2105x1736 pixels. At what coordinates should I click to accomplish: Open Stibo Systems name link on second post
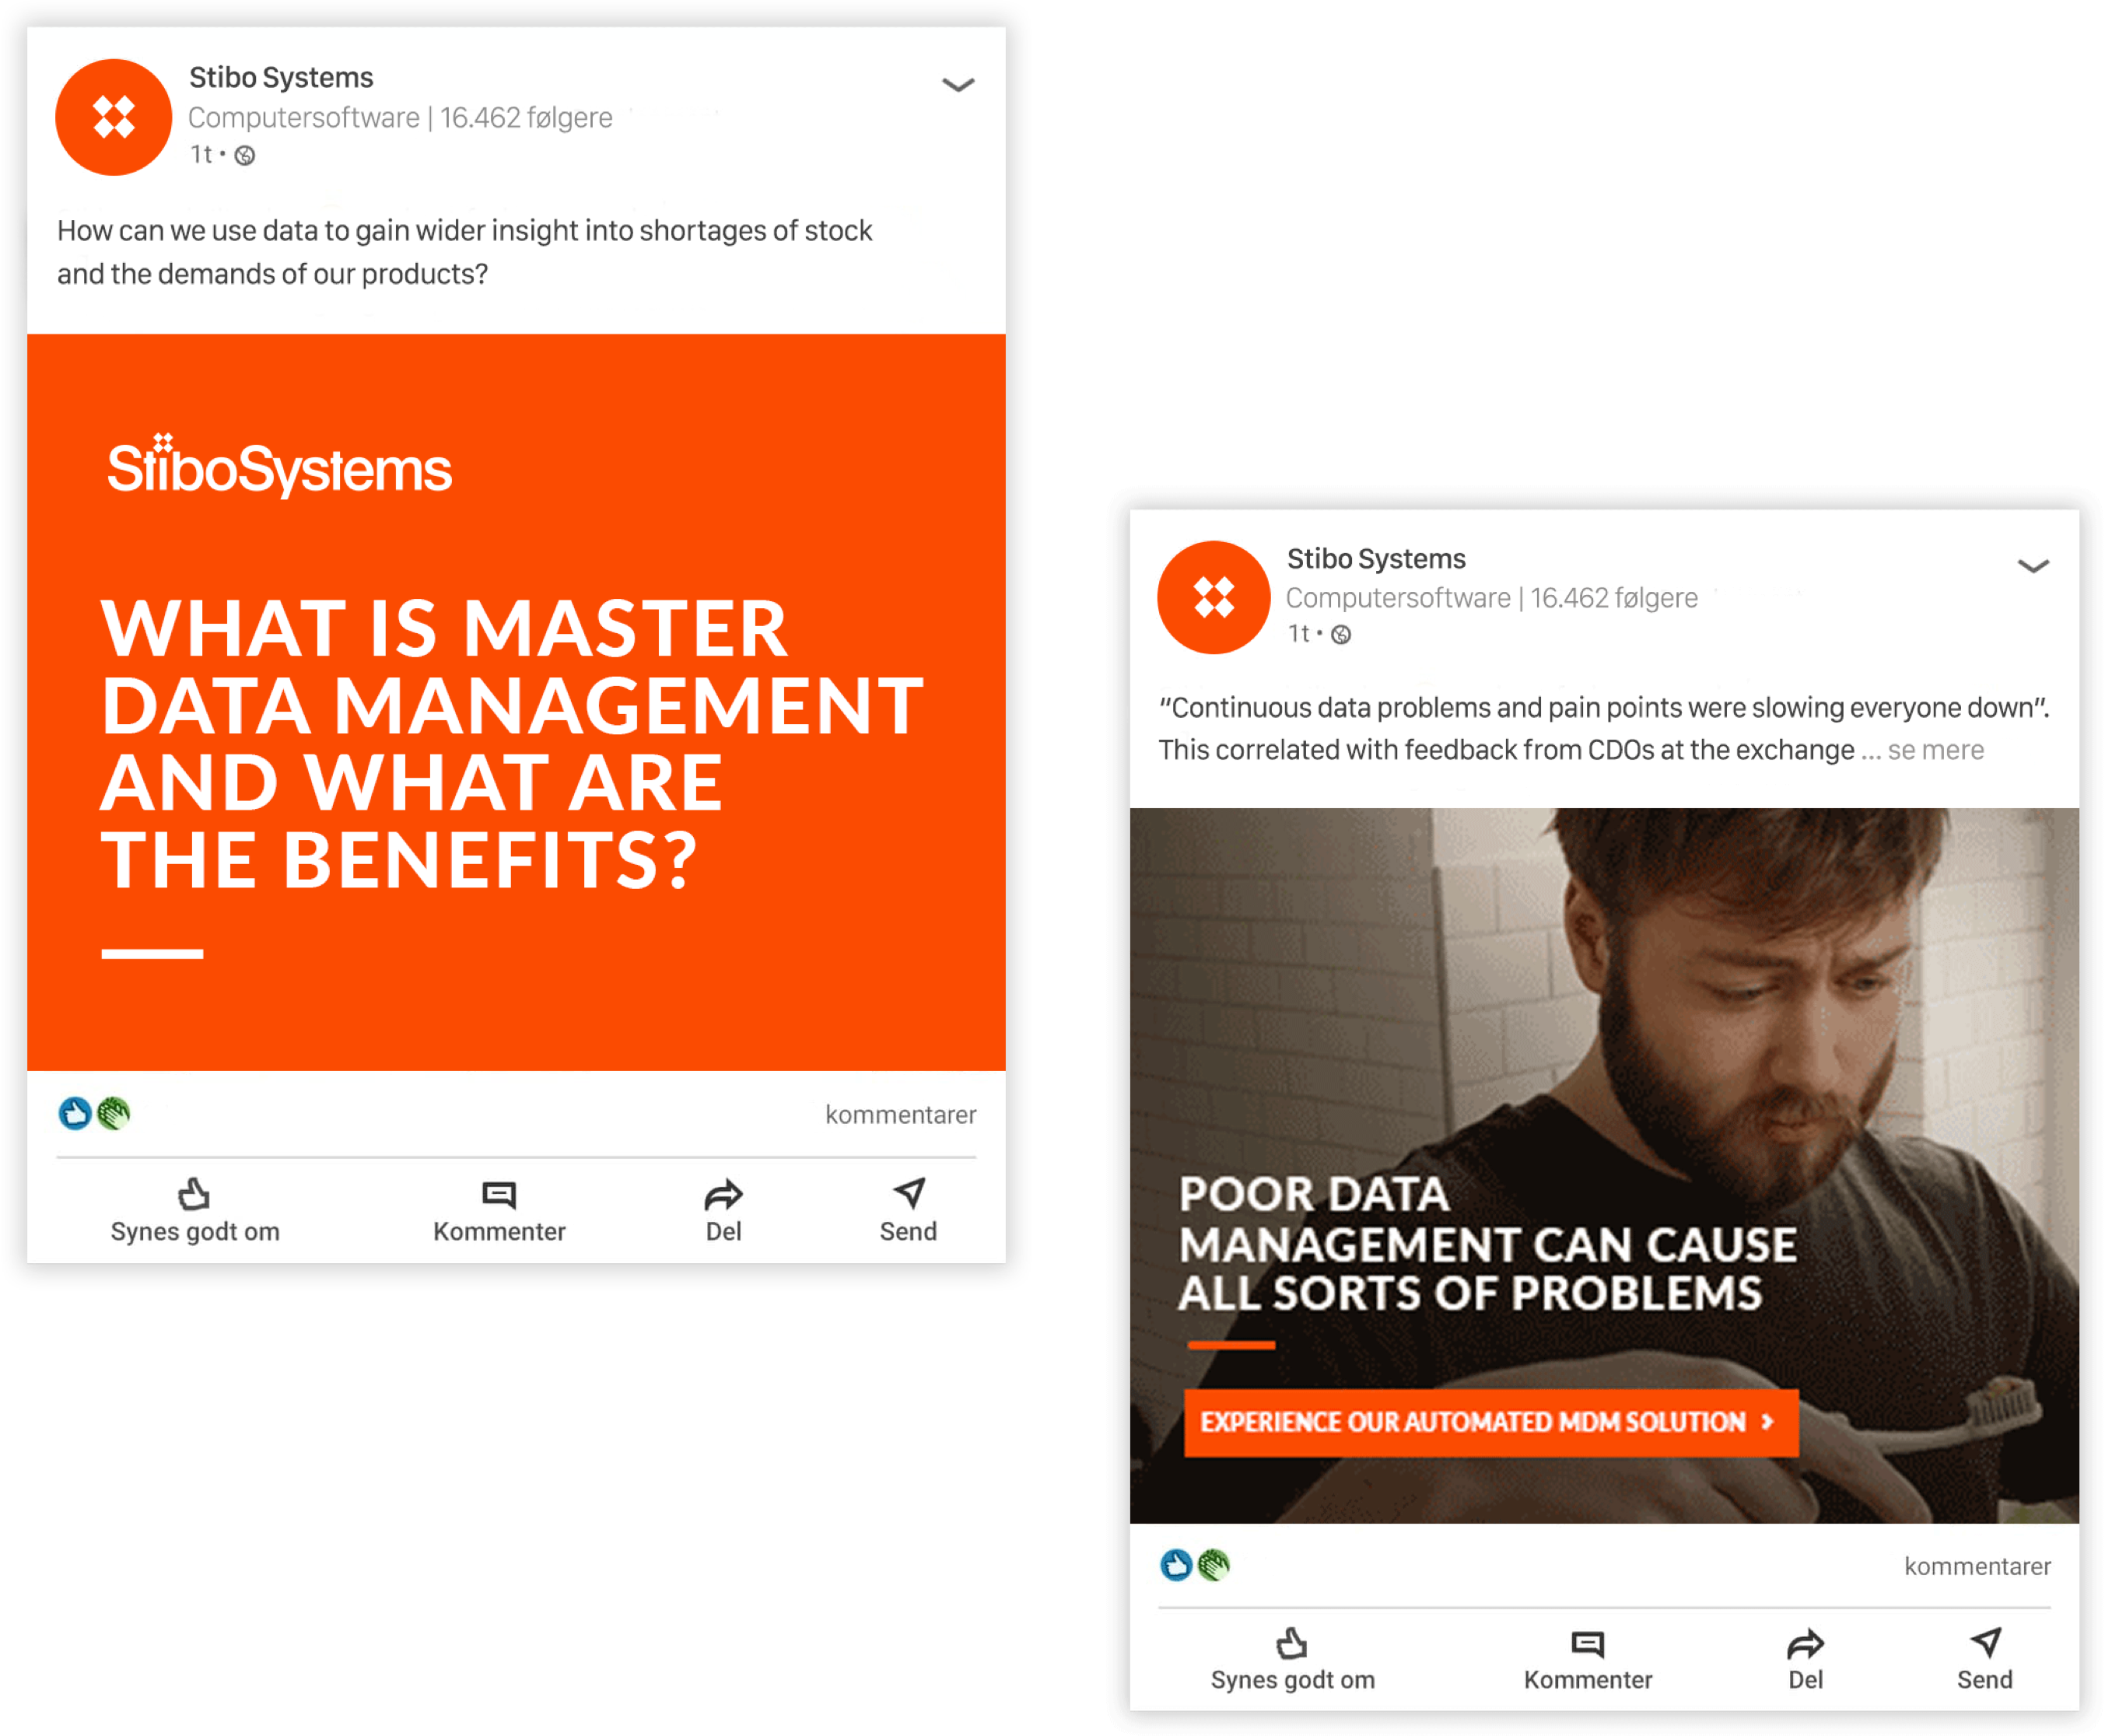pyautogui.click(x=1375, y=558)
